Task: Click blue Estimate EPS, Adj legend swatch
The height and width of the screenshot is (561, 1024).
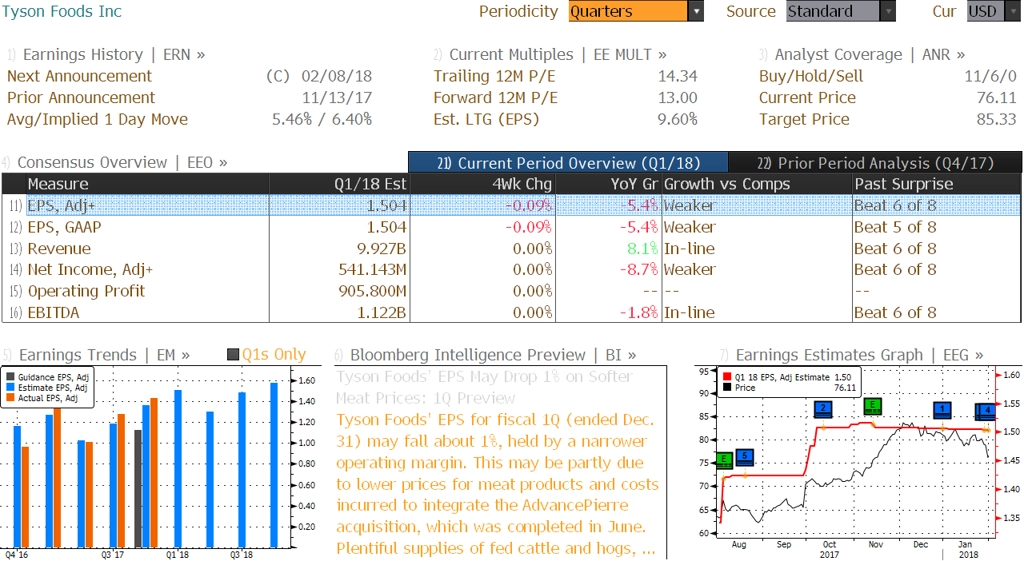Action: click(x=10, y=387)
